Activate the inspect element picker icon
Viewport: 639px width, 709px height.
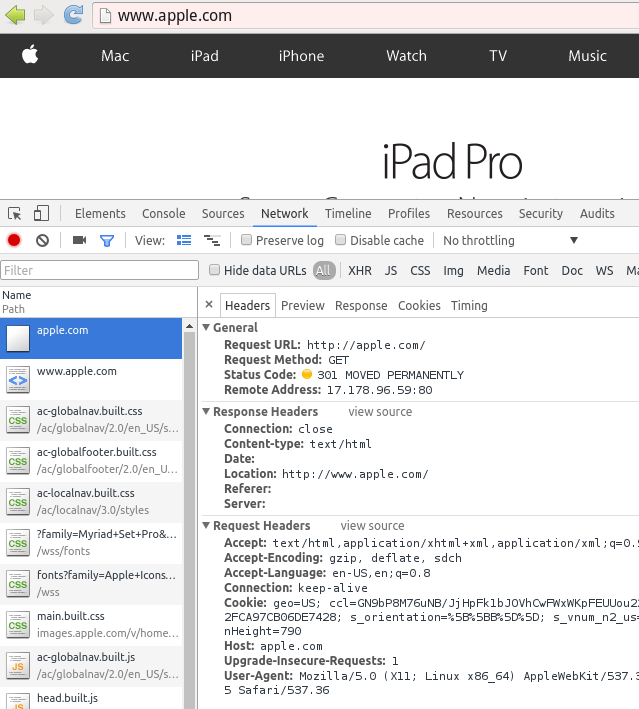click(14, 213)
